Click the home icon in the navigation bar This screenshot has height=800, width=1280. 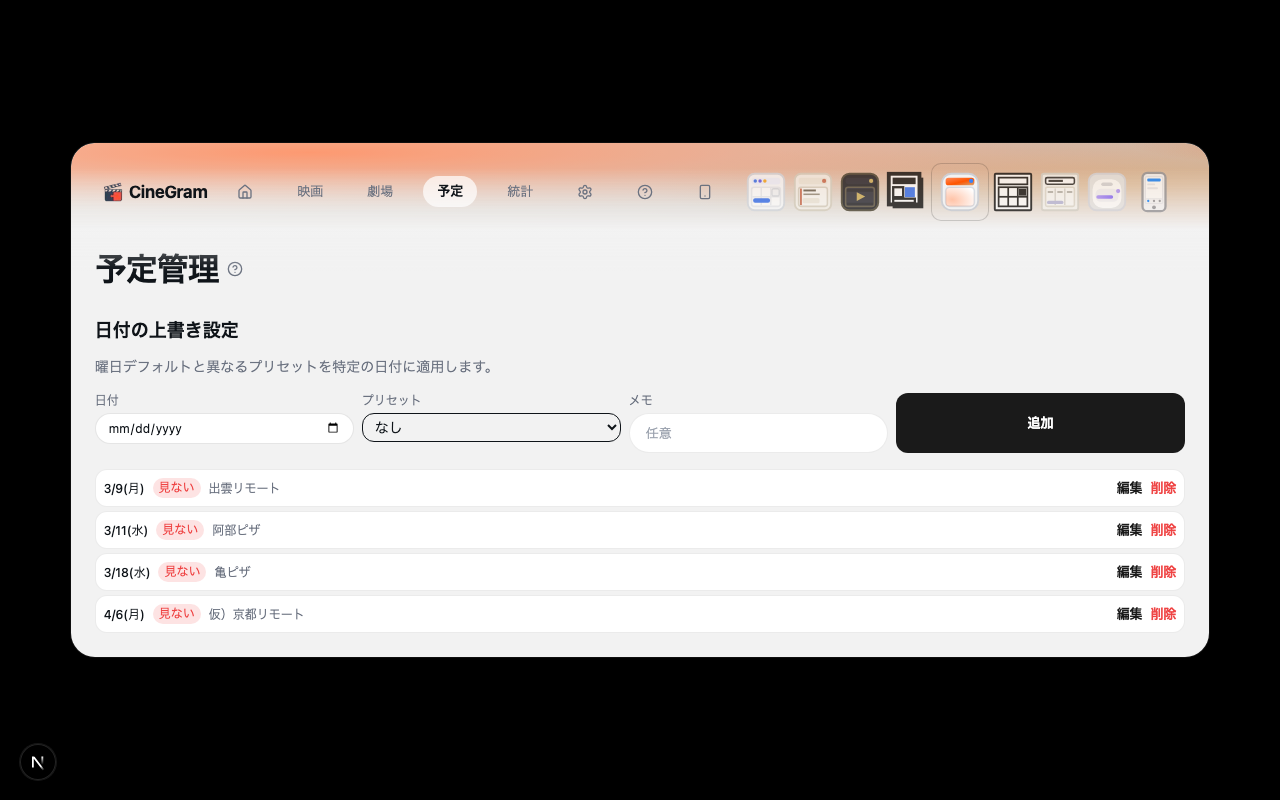coord(244,191)
